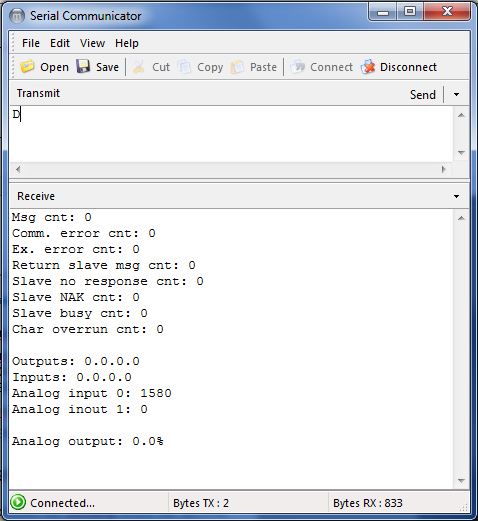Click the green Connected status icon
The height and width of the screenshot is (521, 478).
[x=18, y=502]
